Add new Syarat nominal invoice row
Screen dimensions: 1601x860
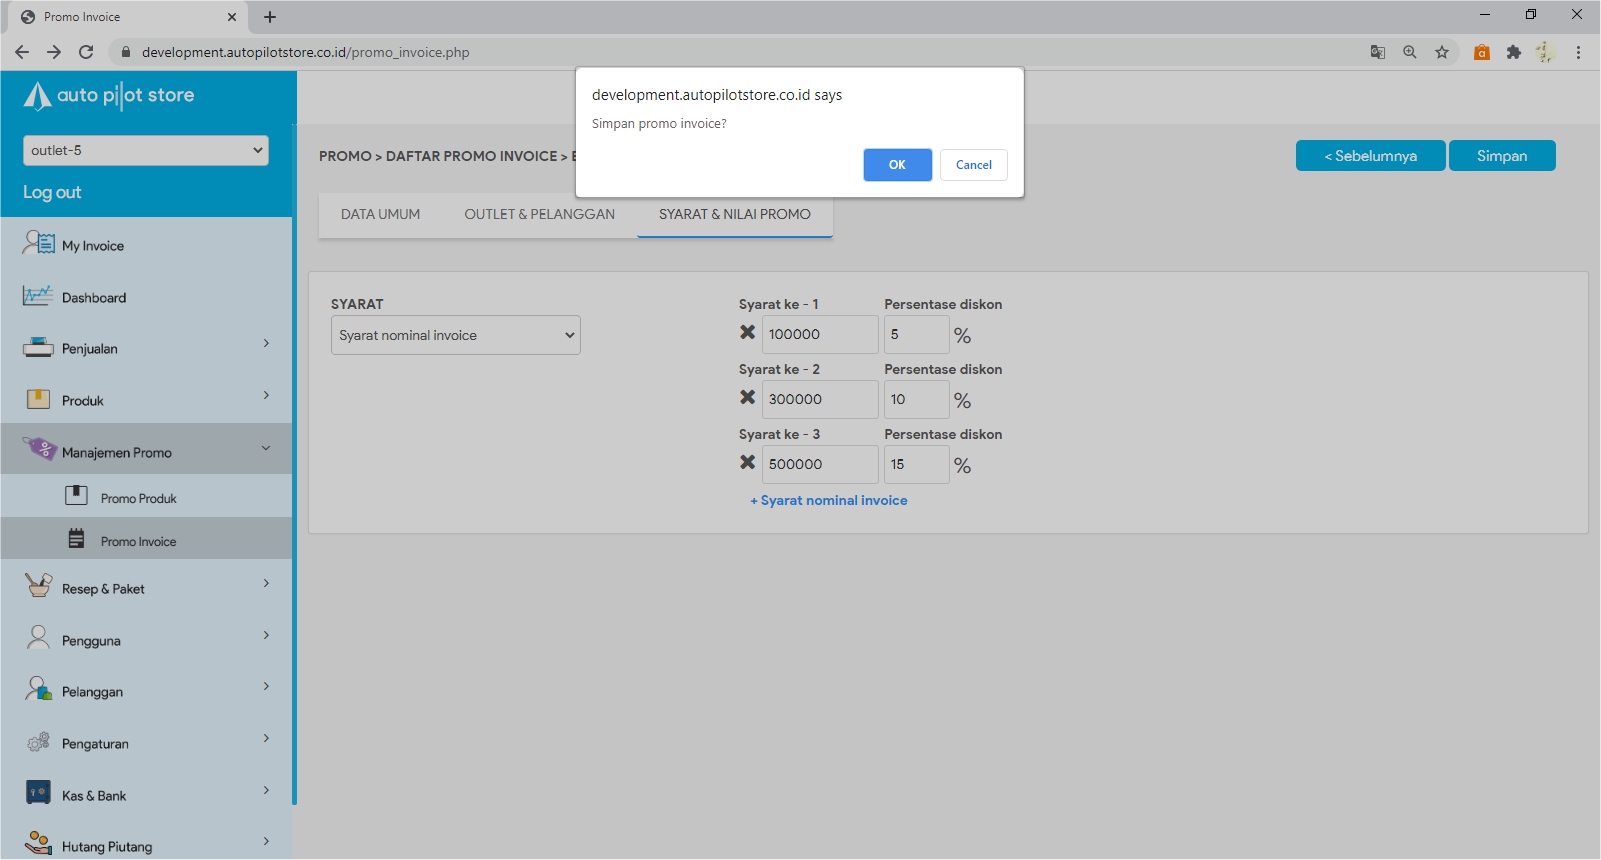click(x=829, y=500)
